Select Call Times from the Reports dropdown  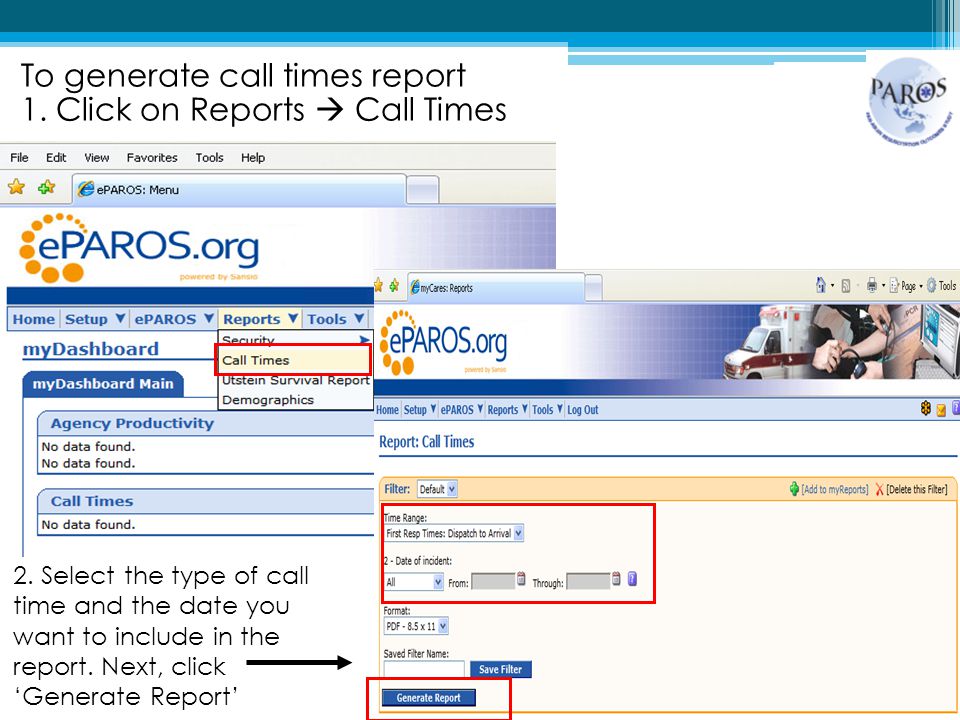[x=293, y=359]
